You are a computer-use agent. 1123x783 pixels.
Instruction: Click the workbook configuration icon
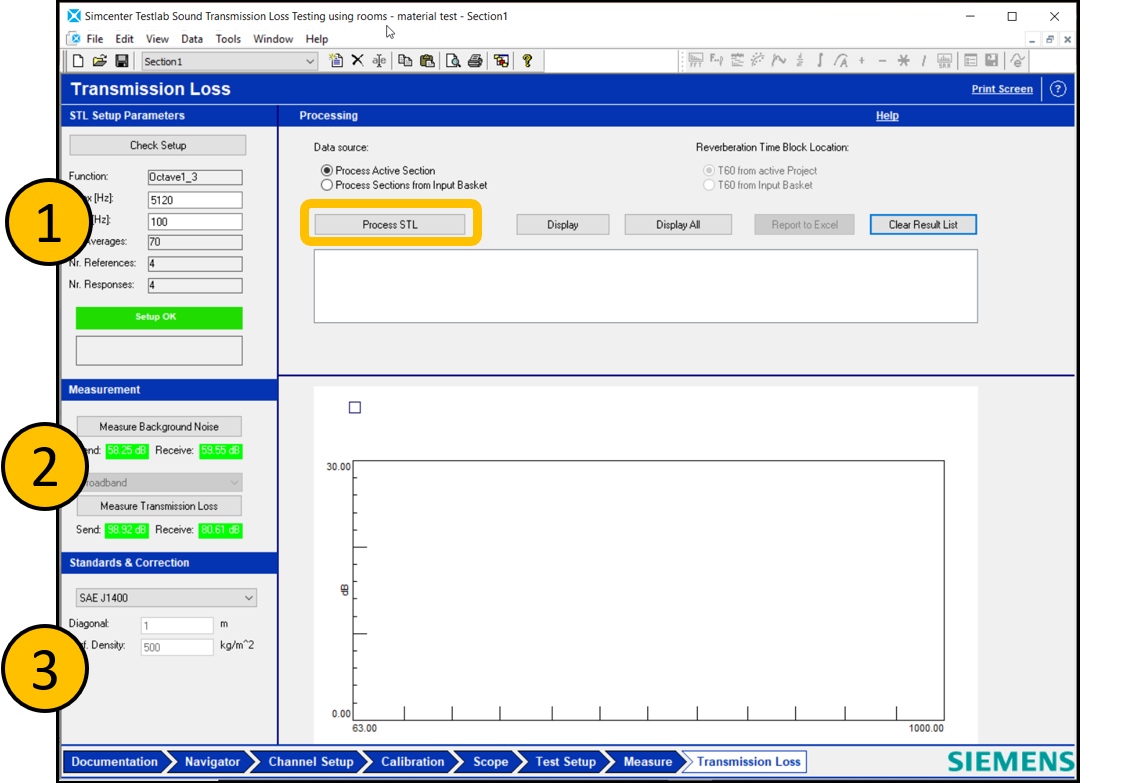pos(501,61)
